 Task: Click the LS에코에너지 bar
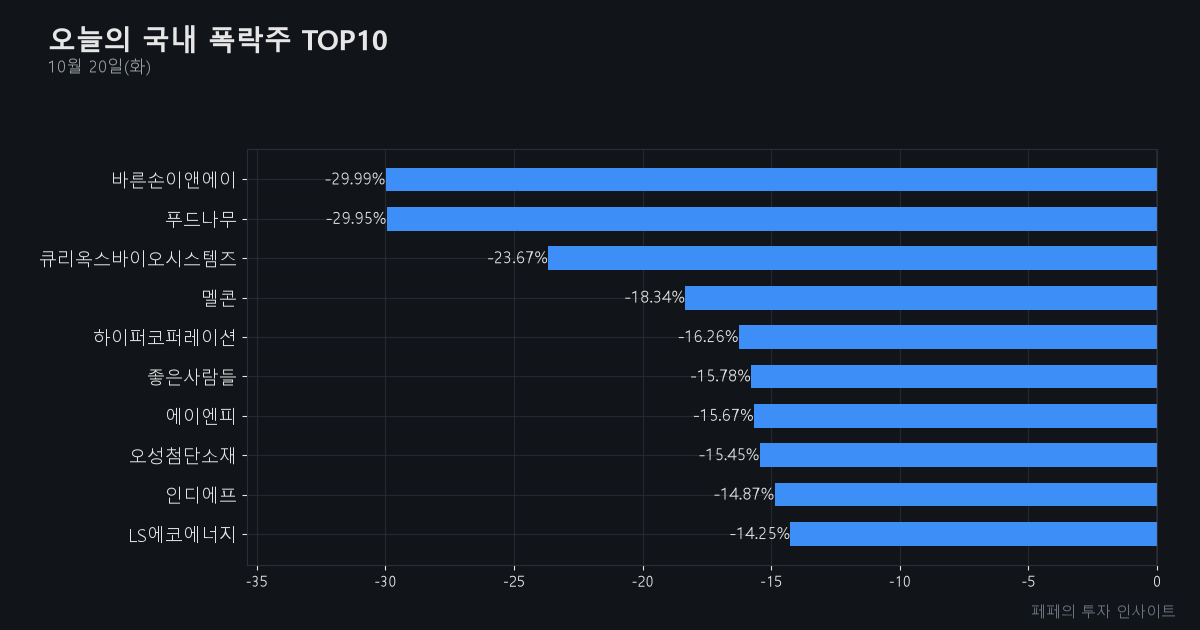point(973,534)
